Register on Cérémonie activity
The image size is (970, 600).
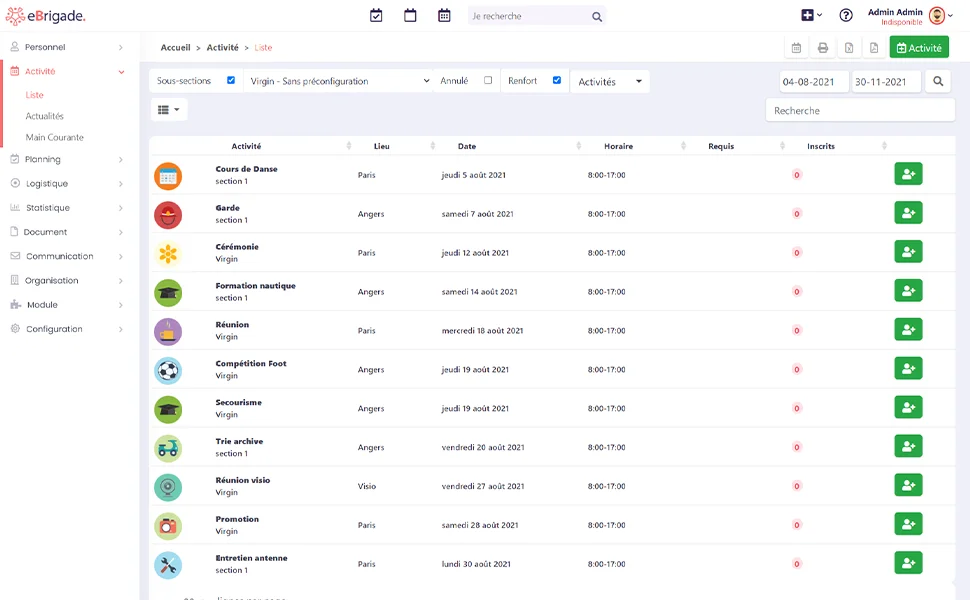(908, 252)
